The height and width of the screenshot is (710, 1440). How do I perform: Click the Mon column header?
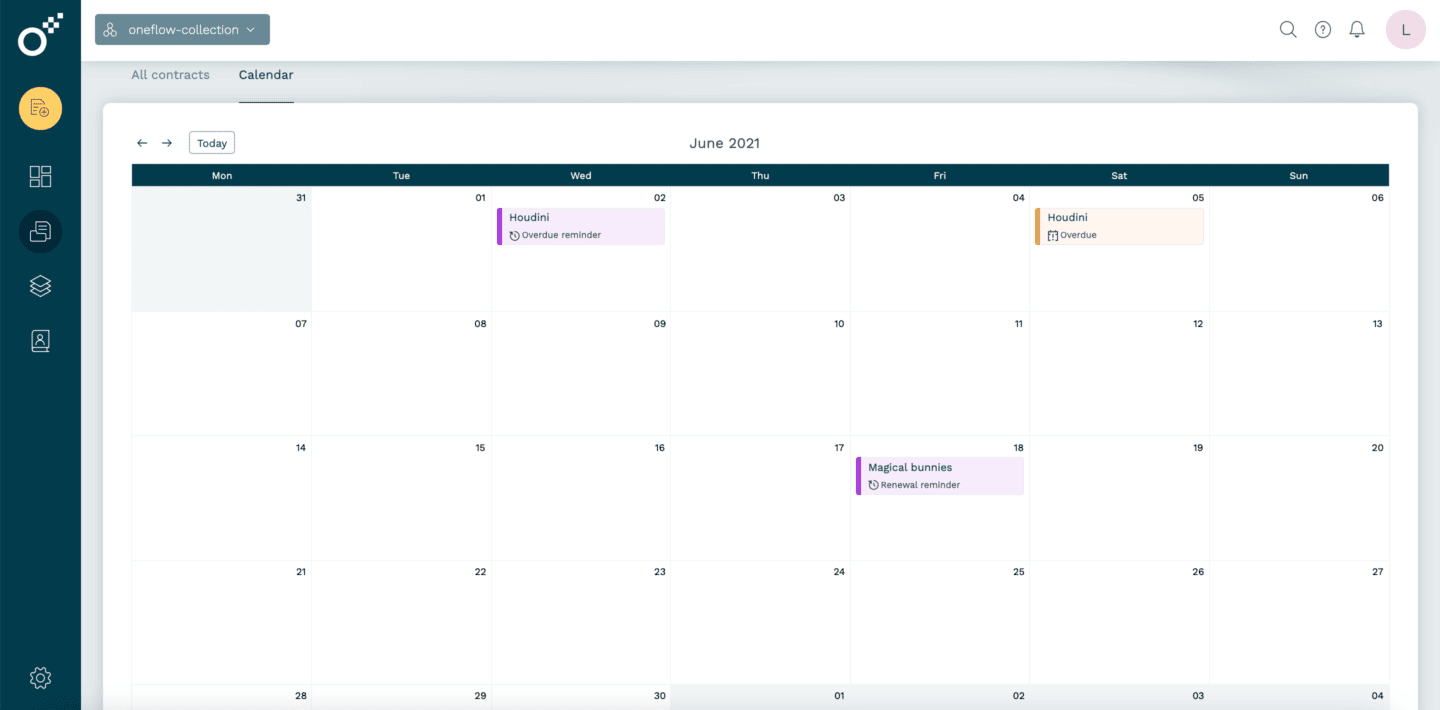point(222,176)
